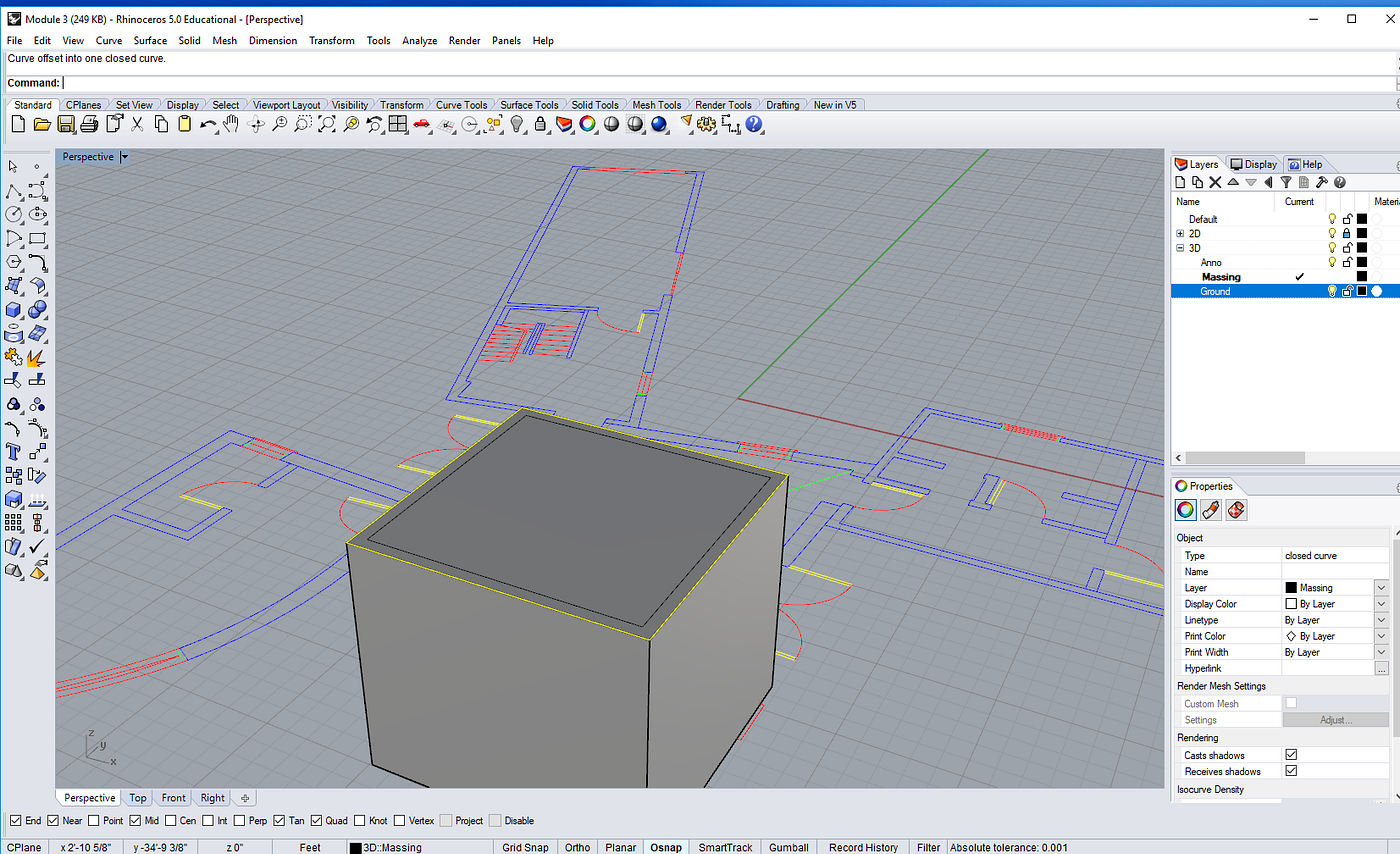The width and height of the screenshot is (1400, 854).
Task: Click the Text object tool
Action: coord(14,451)
